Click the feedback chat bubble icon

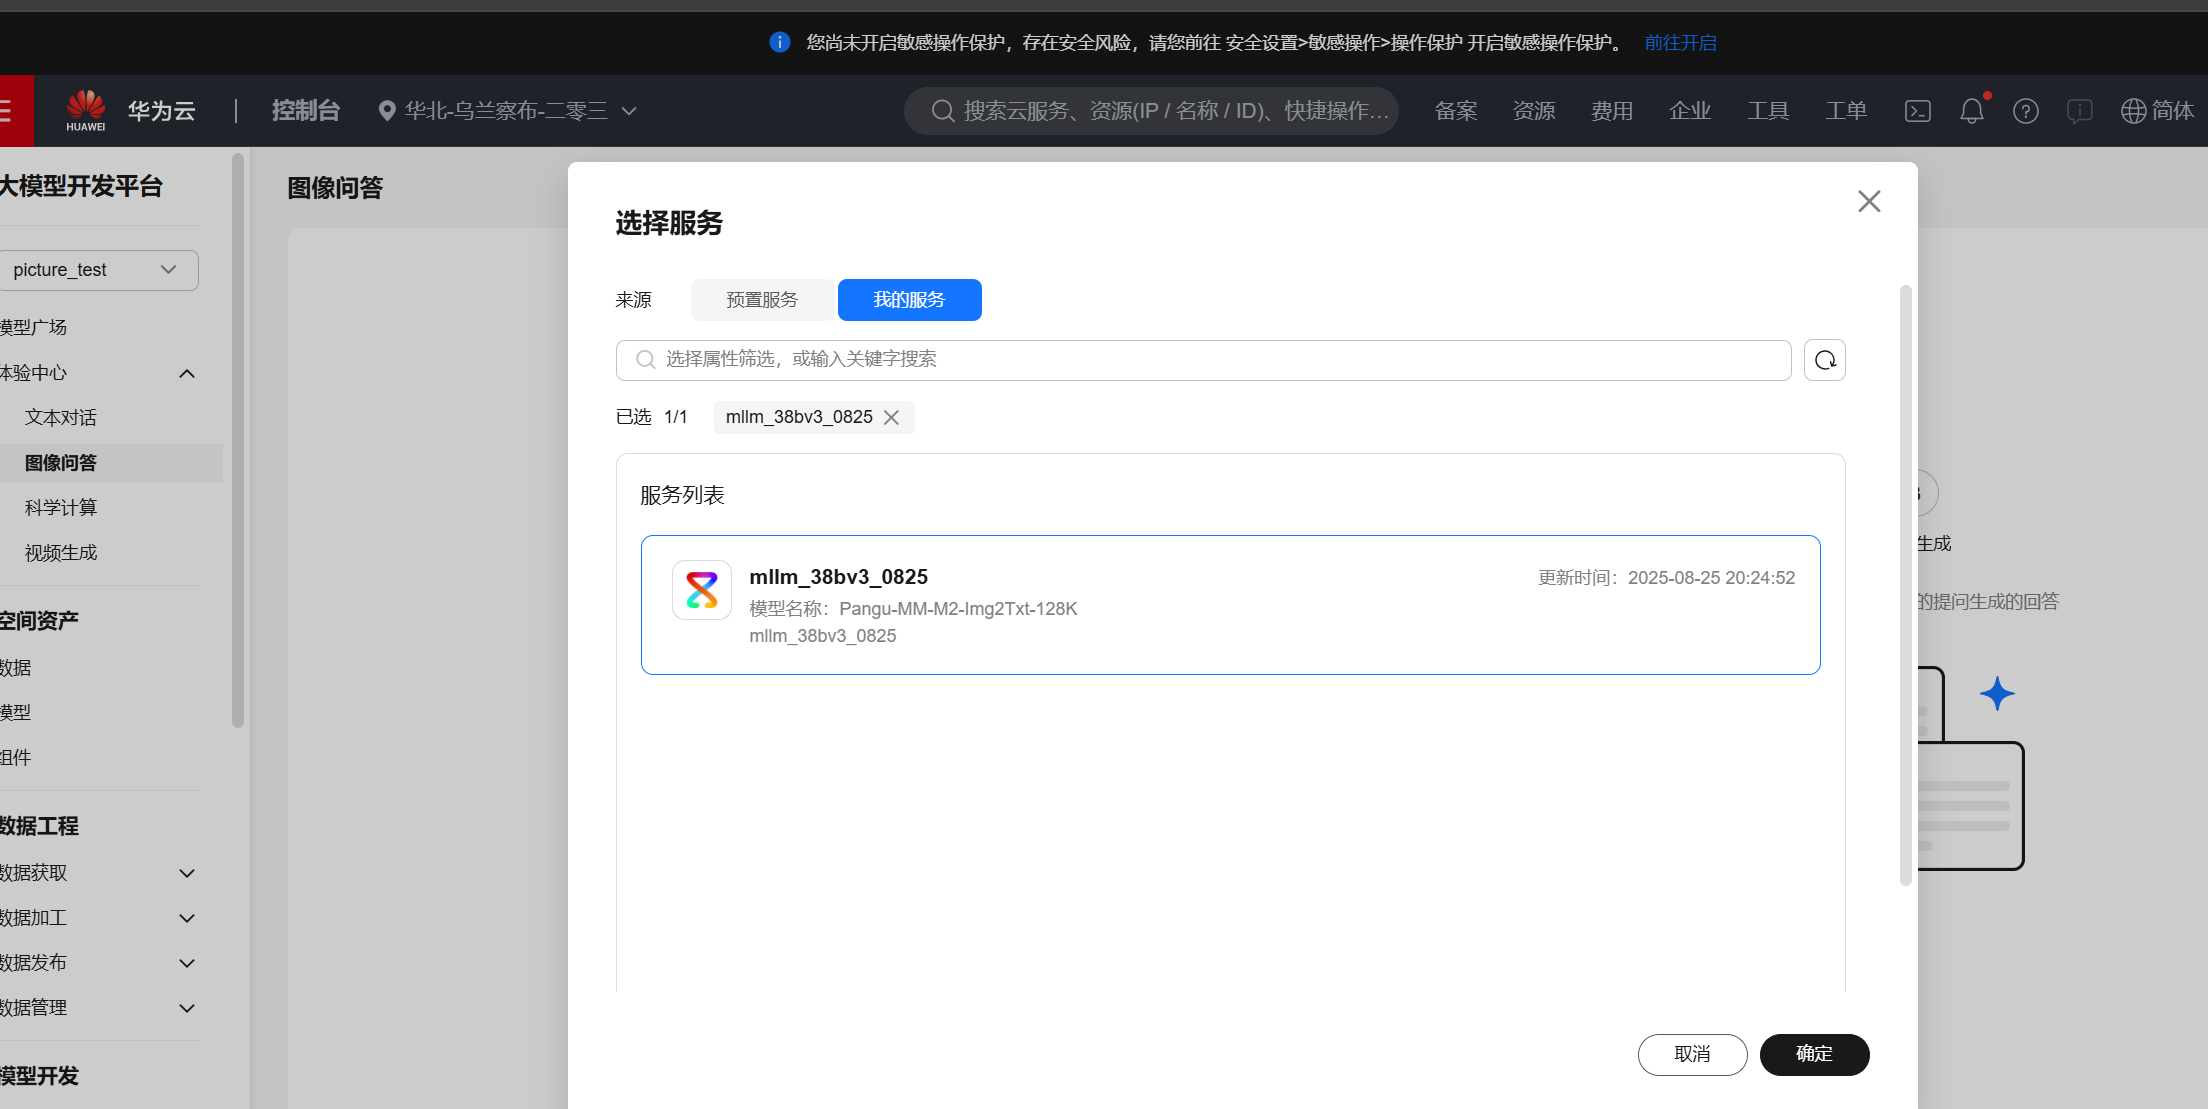[x=2079, y=111]
